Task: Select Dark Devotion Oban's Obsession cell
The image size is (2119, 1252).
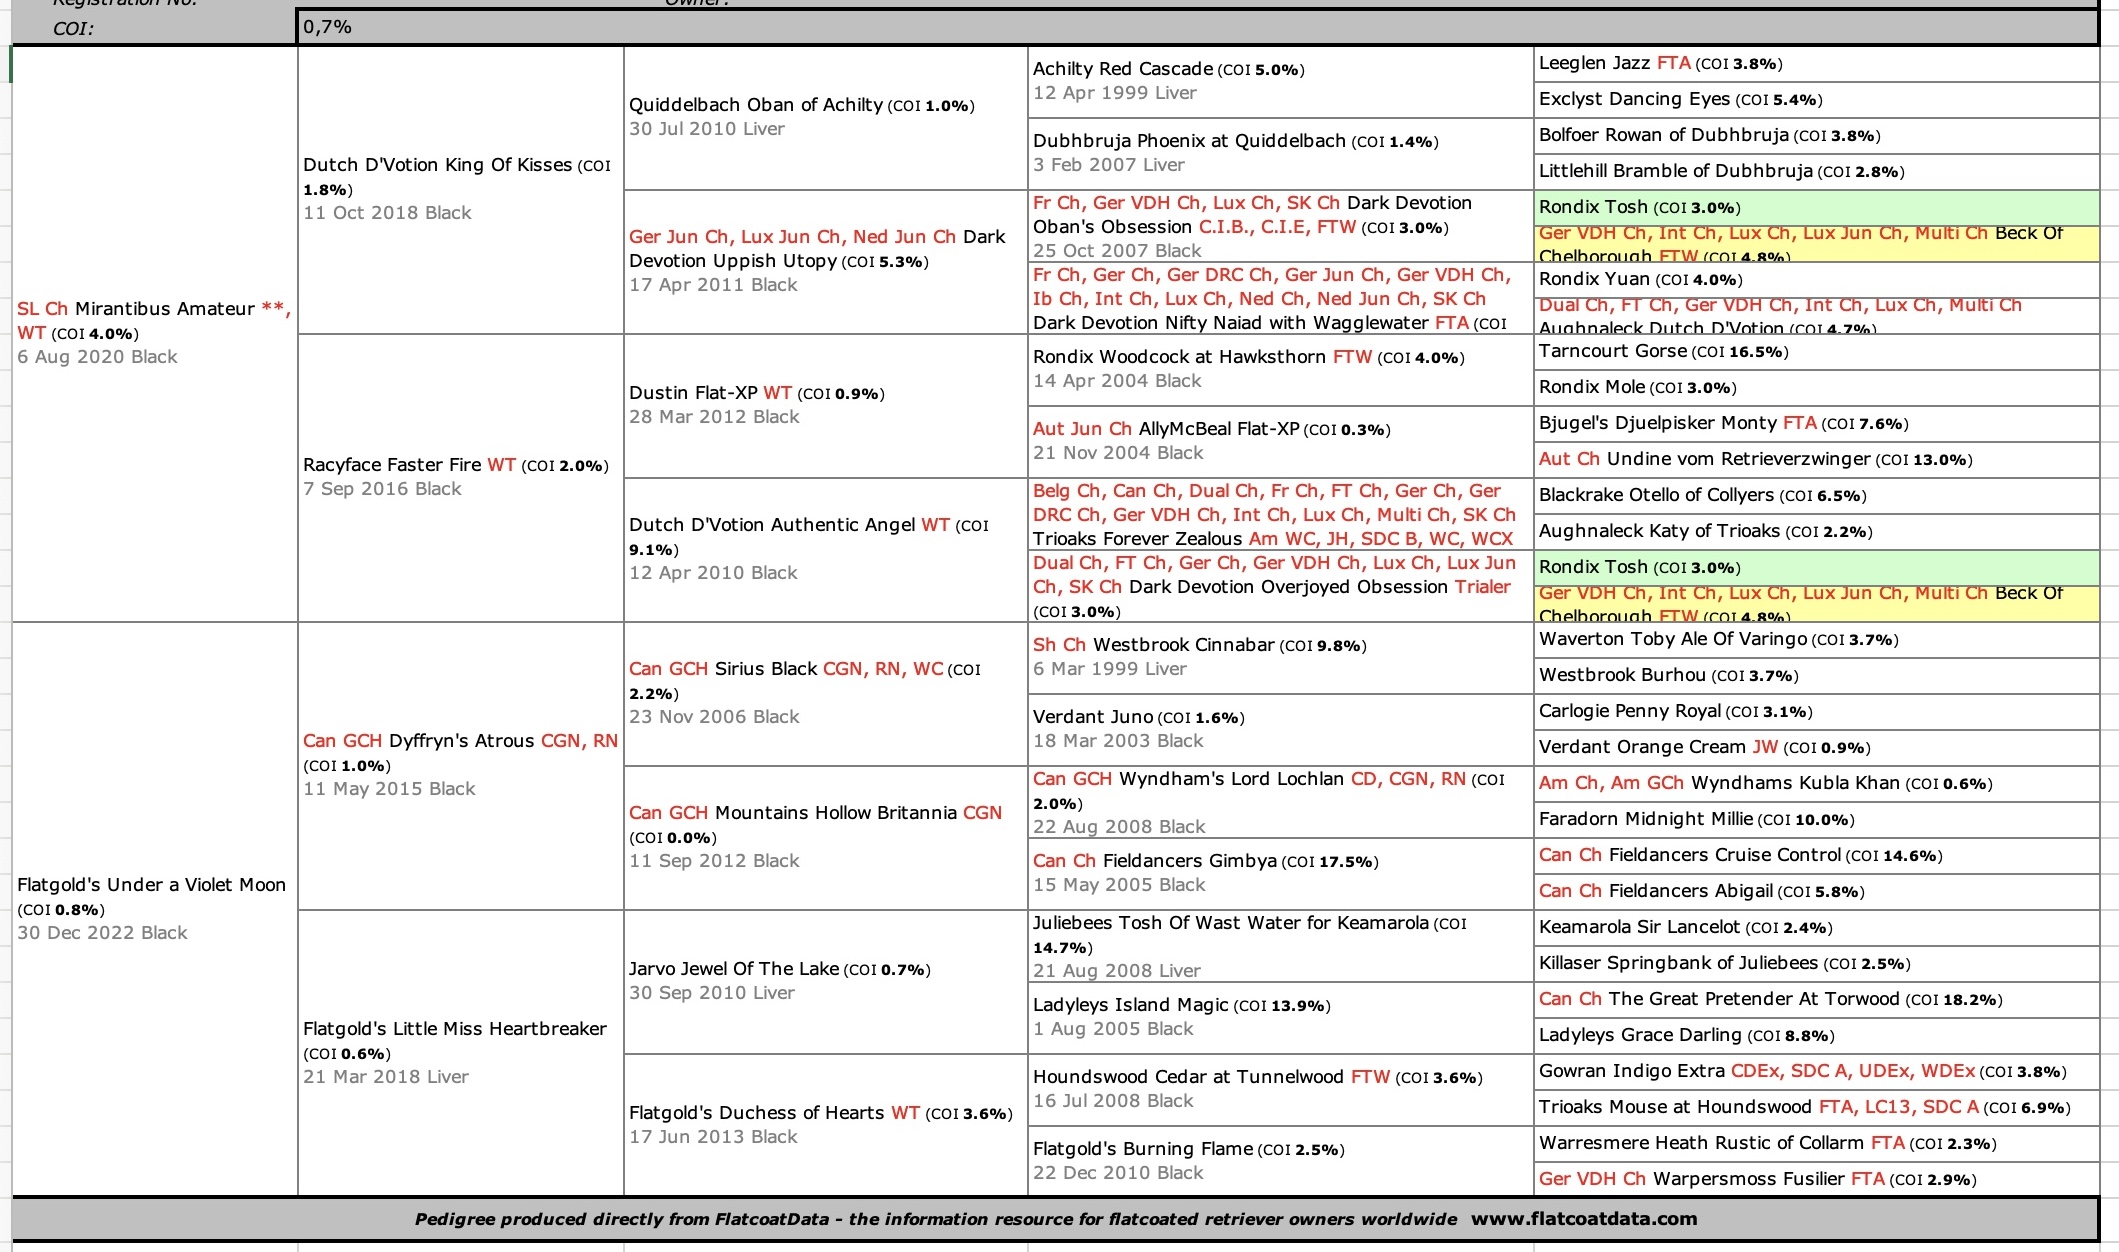Action: [1281, 226]
